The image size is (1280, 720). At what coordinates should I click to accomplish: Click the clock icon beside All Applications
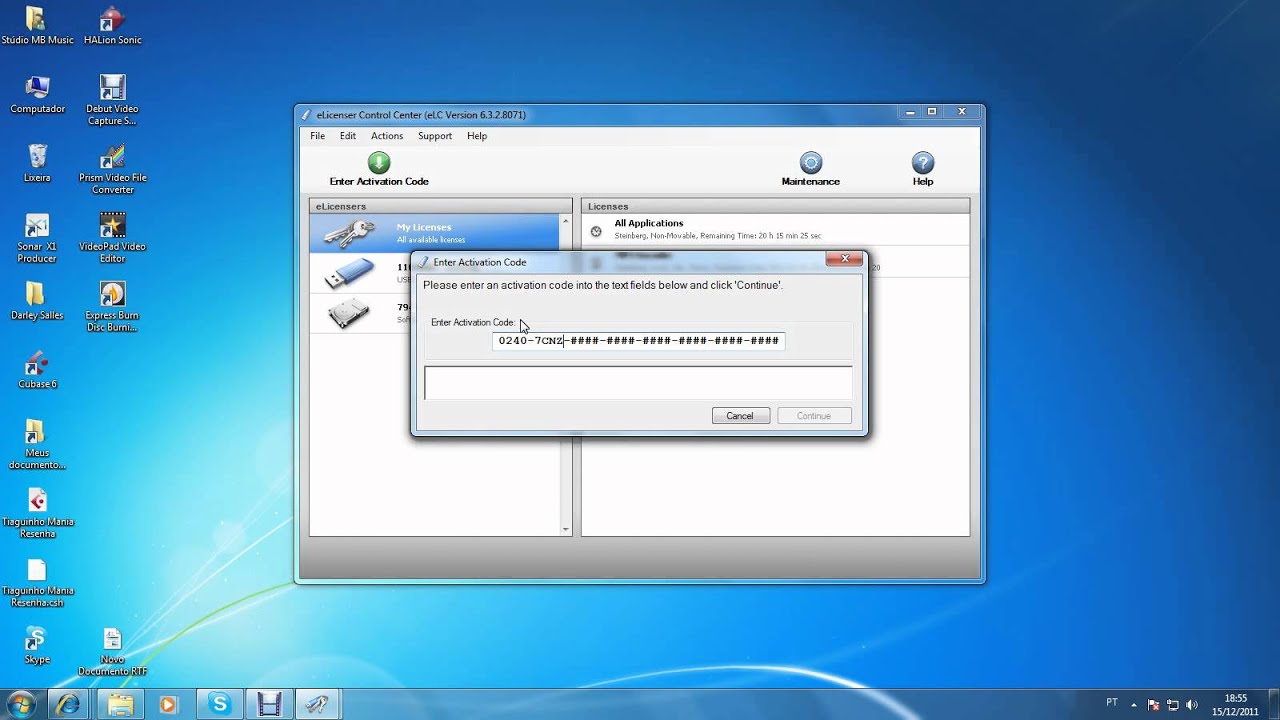[596, 231]
